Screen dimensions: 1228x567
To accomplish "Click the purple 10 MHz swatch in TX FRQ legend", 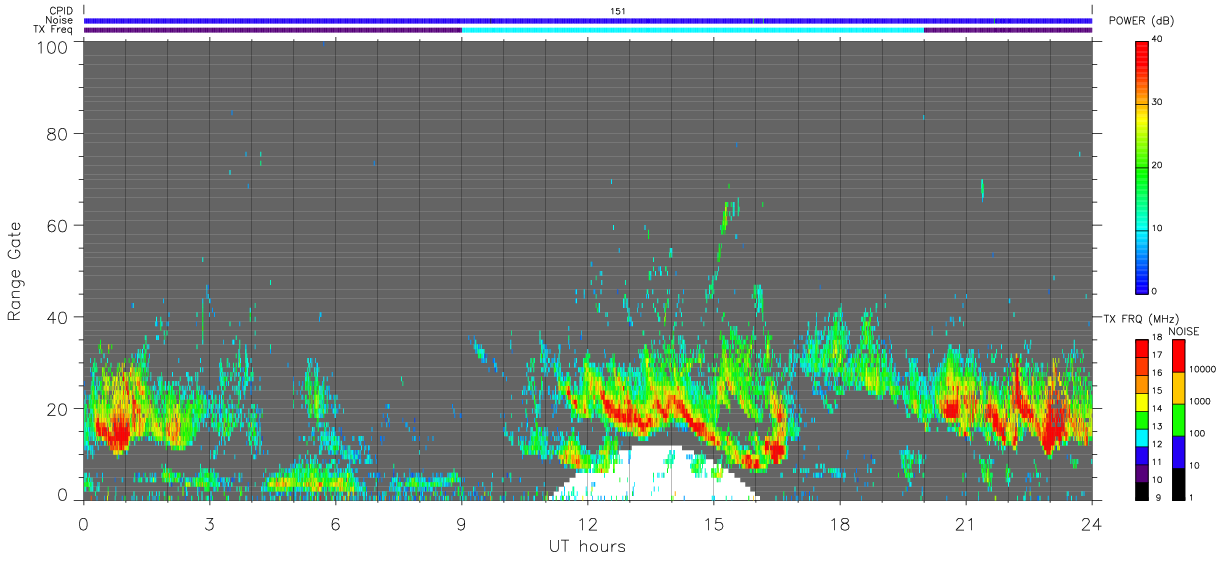I will coord(1142,473).
